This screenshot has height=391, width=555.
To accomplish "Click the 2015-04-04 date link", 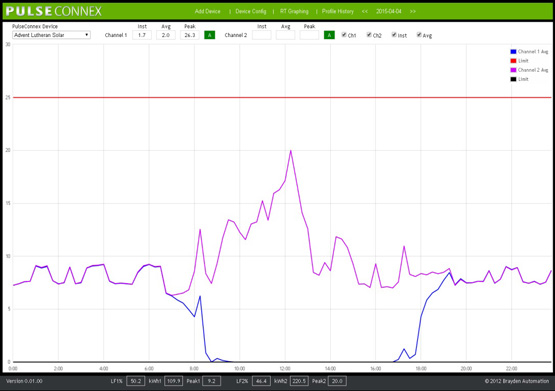I will point(389,11).
